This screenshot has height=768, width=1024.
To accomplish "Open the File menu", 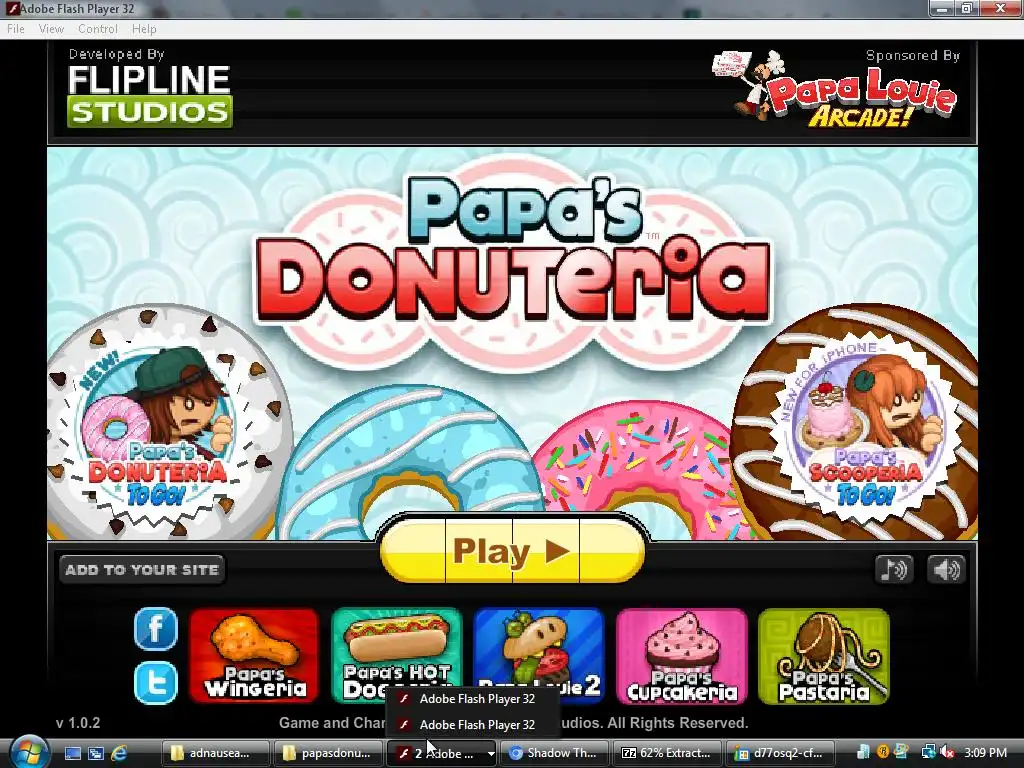I will (16, 29).
